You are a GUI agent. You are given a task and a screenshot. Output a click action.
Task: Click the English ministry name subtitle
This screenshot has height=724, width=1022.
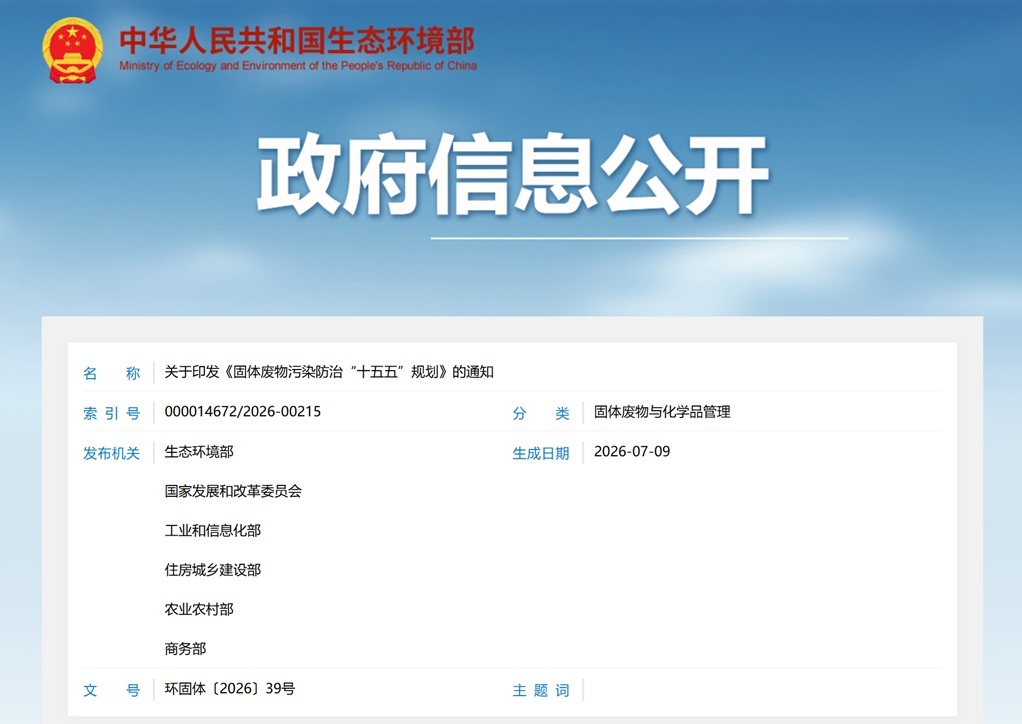pos(298,66)
